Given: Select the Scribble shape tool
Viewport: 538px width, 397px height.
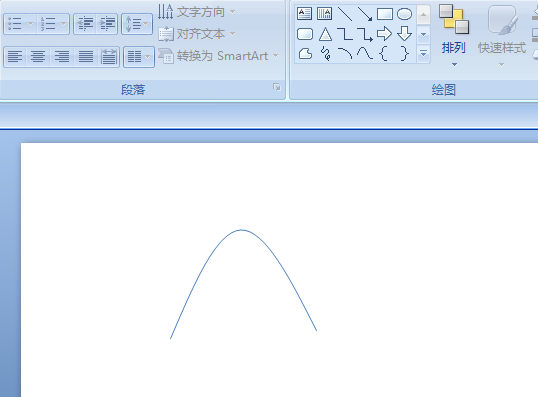Looking at the screenshot, I should click(325, 54).
